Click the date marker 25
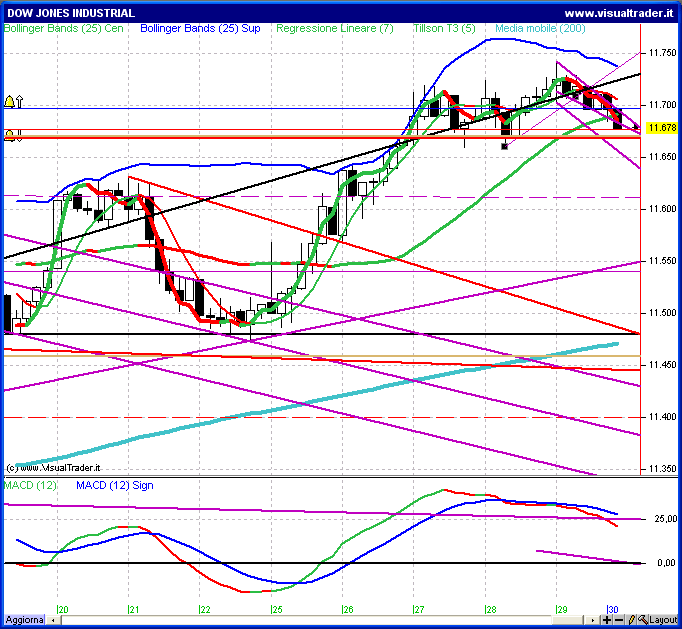 coord(277,609)
